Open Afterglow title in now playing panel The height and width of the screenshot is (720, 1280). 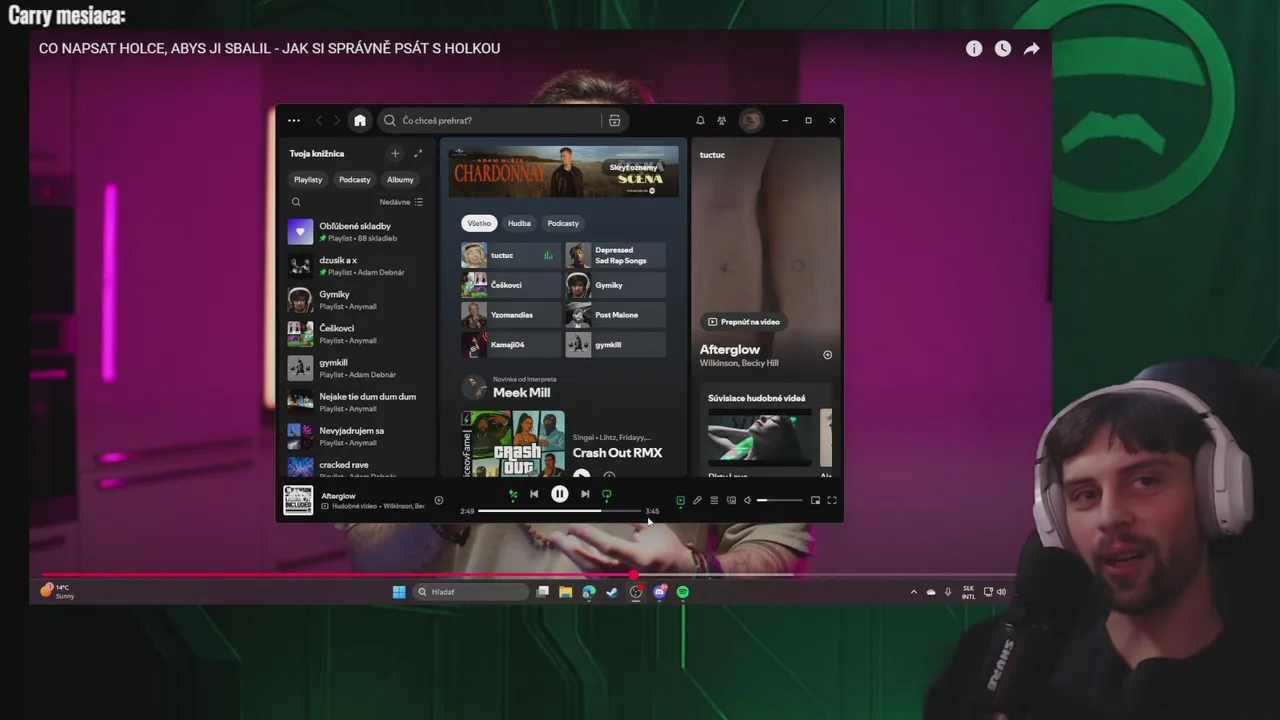pos(730,350)
